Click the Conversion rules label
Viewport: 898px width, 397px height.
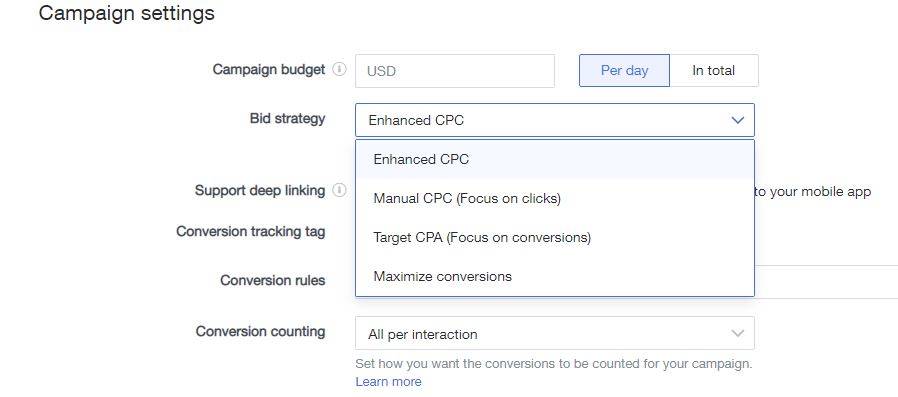pyautogui.click(x=273, y=280)
